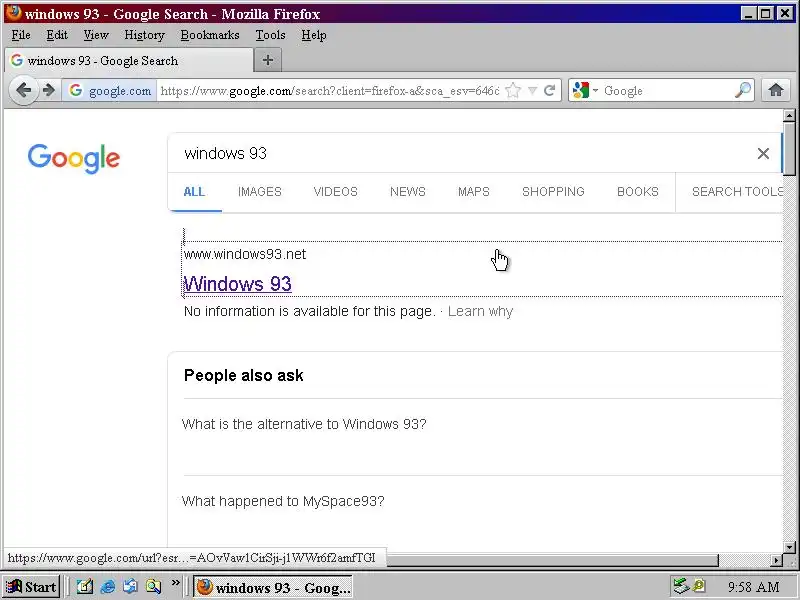This screenshot has height=600, width=800.
Task: Expand 'What happened to MySpace93?' question
Action: click(283, 501)
